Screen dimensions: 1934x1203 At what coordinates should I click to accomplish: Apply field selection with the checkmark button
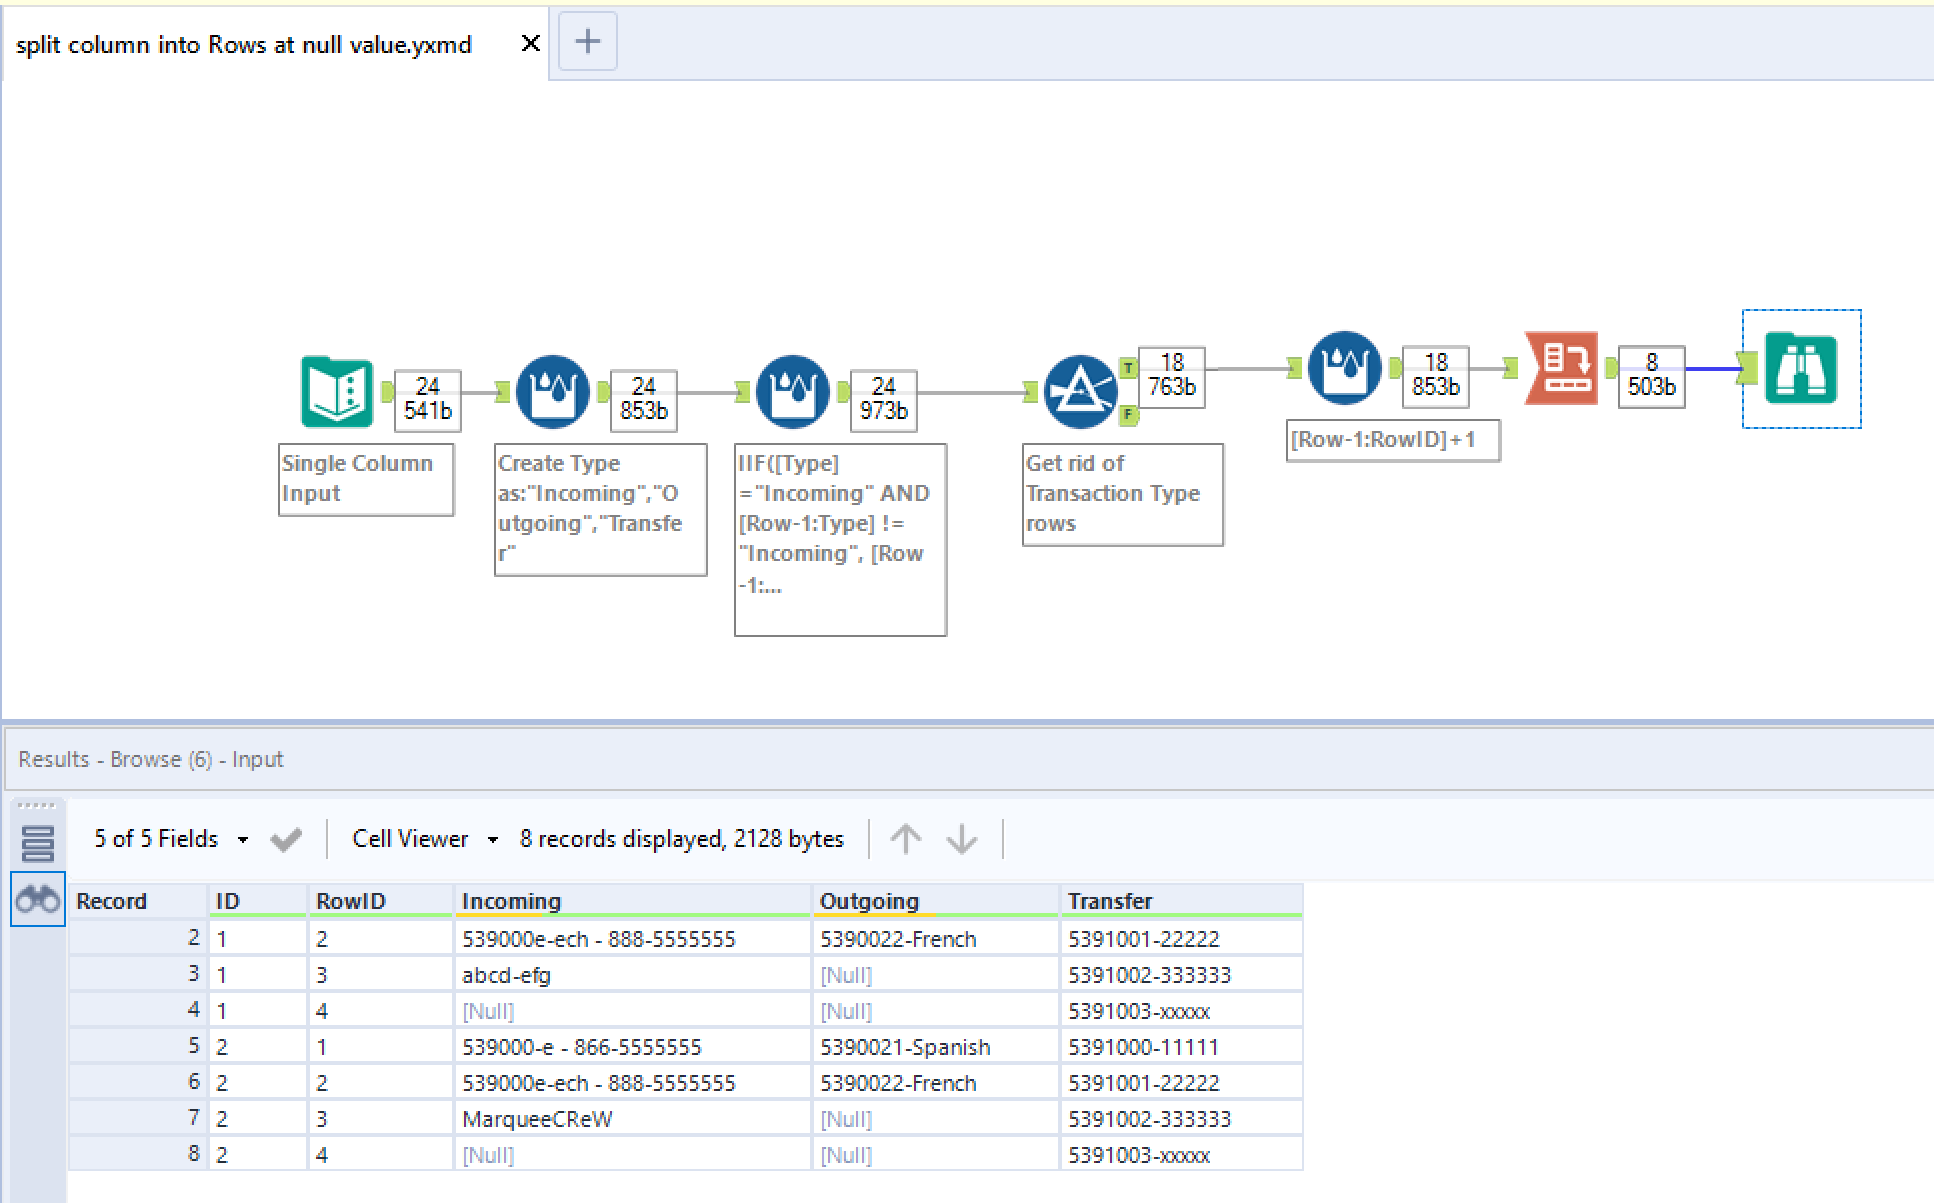coord(286,840)
